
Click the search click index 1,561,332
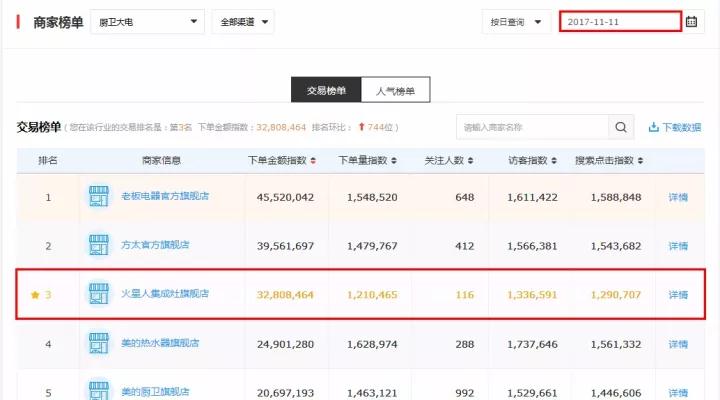616,344
